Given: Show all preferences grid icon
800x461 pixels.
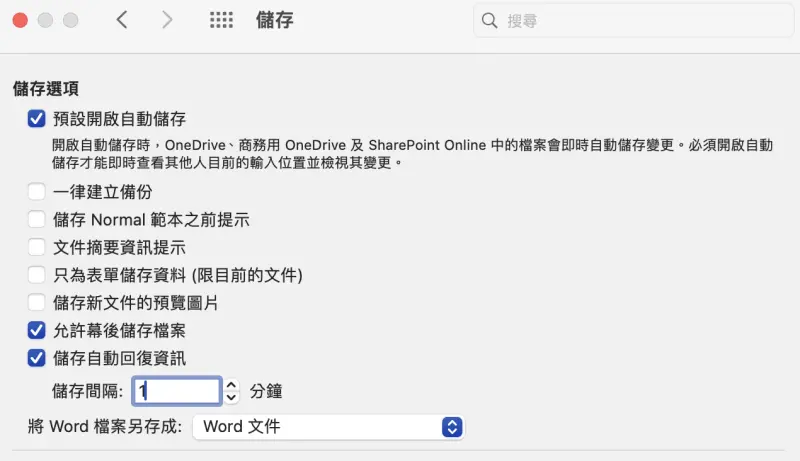Looking at the screenshot, I should [x=221, y=20].
